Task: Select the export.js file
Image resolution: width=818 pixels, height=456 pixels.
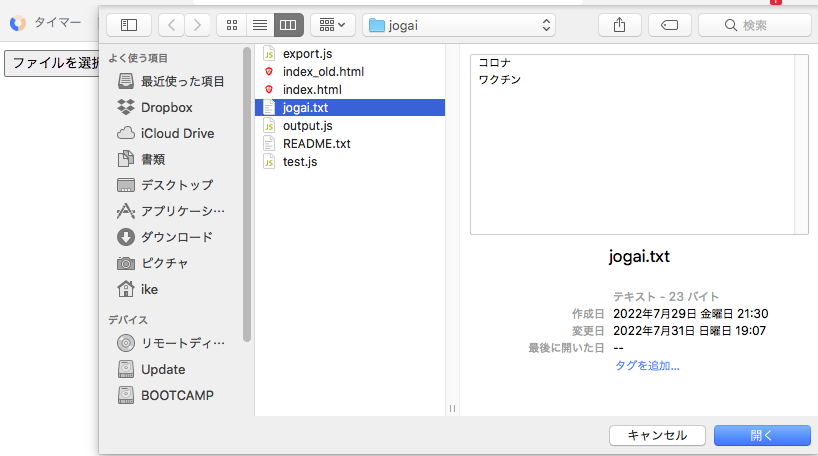Action: [x=350, y=54]
